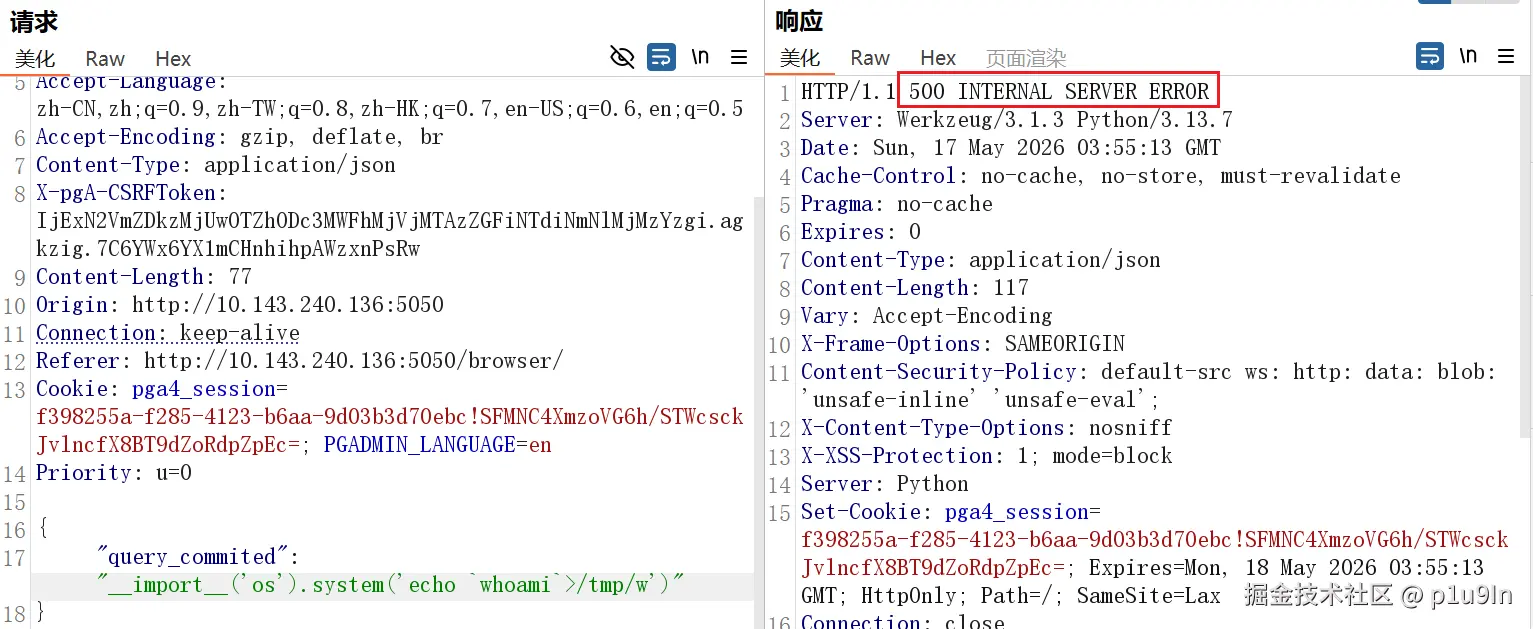Click the Date: Sun, 17 May 2026 line
This screenshot has height=629, width=1533.
[x=1010, y=148]
